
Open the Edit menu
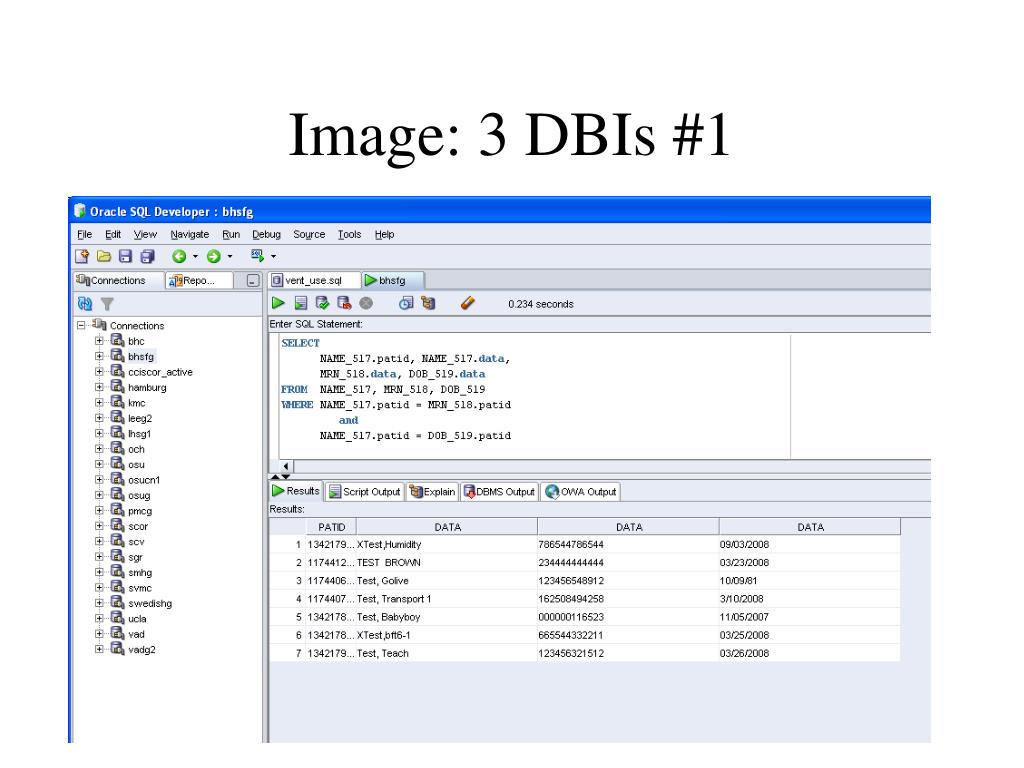(x=113, y=234)
